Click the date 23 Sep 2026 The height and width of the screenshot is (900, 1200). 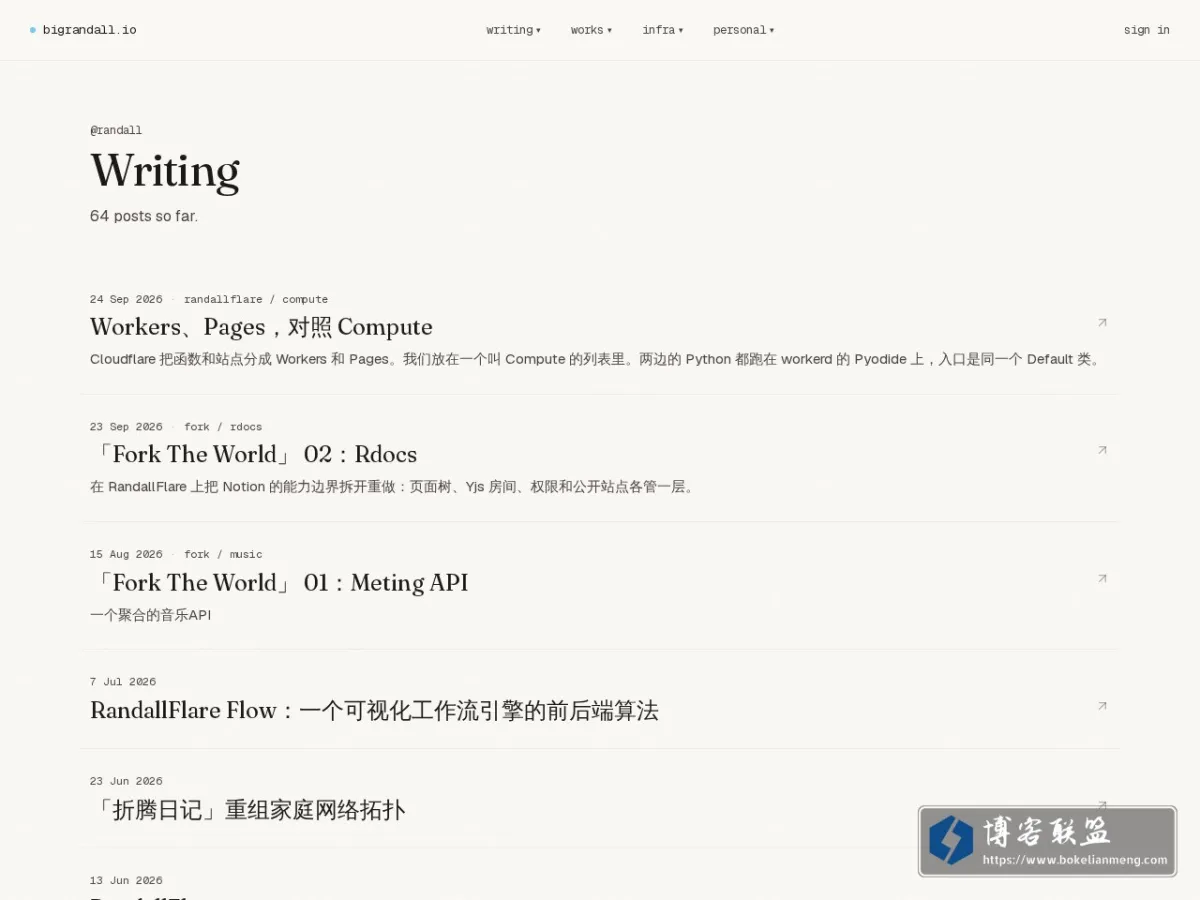126,427
